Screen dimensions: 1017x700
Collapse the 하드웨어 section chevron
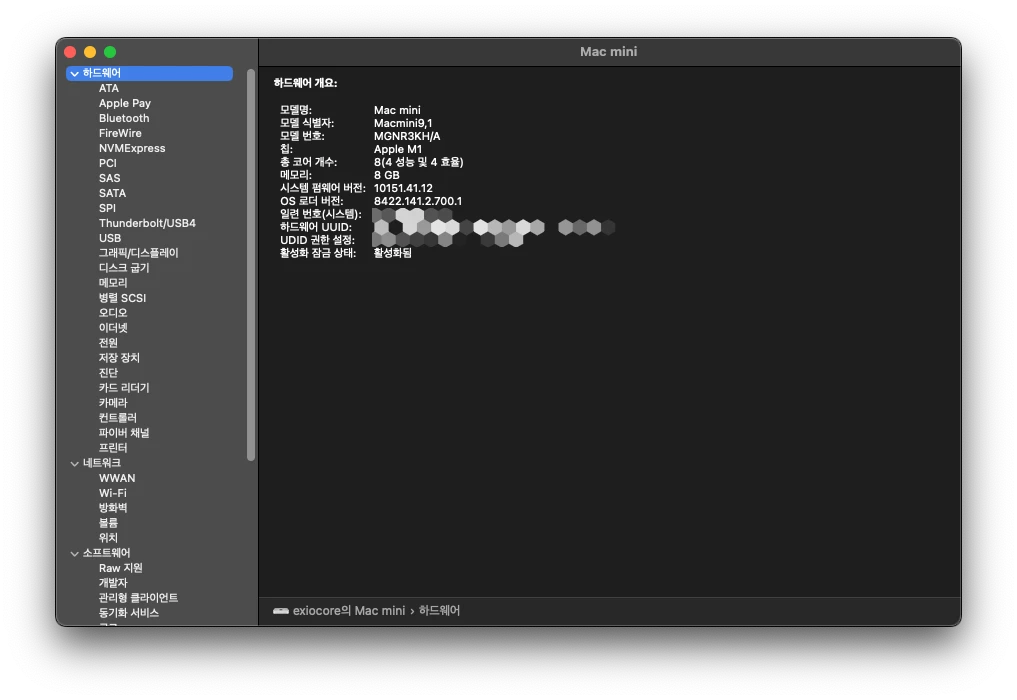point(75,73)
